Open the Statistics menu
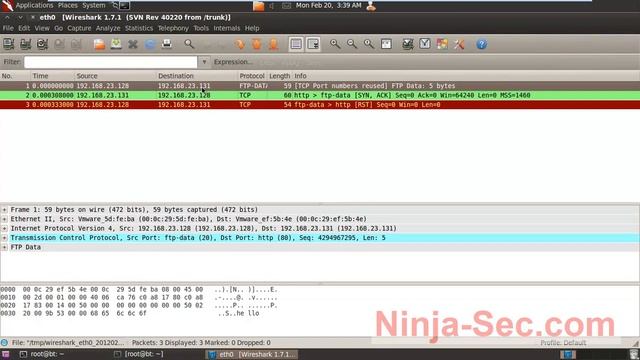The width and height of the screenshot is (640, 360). (x=139, y=28)
